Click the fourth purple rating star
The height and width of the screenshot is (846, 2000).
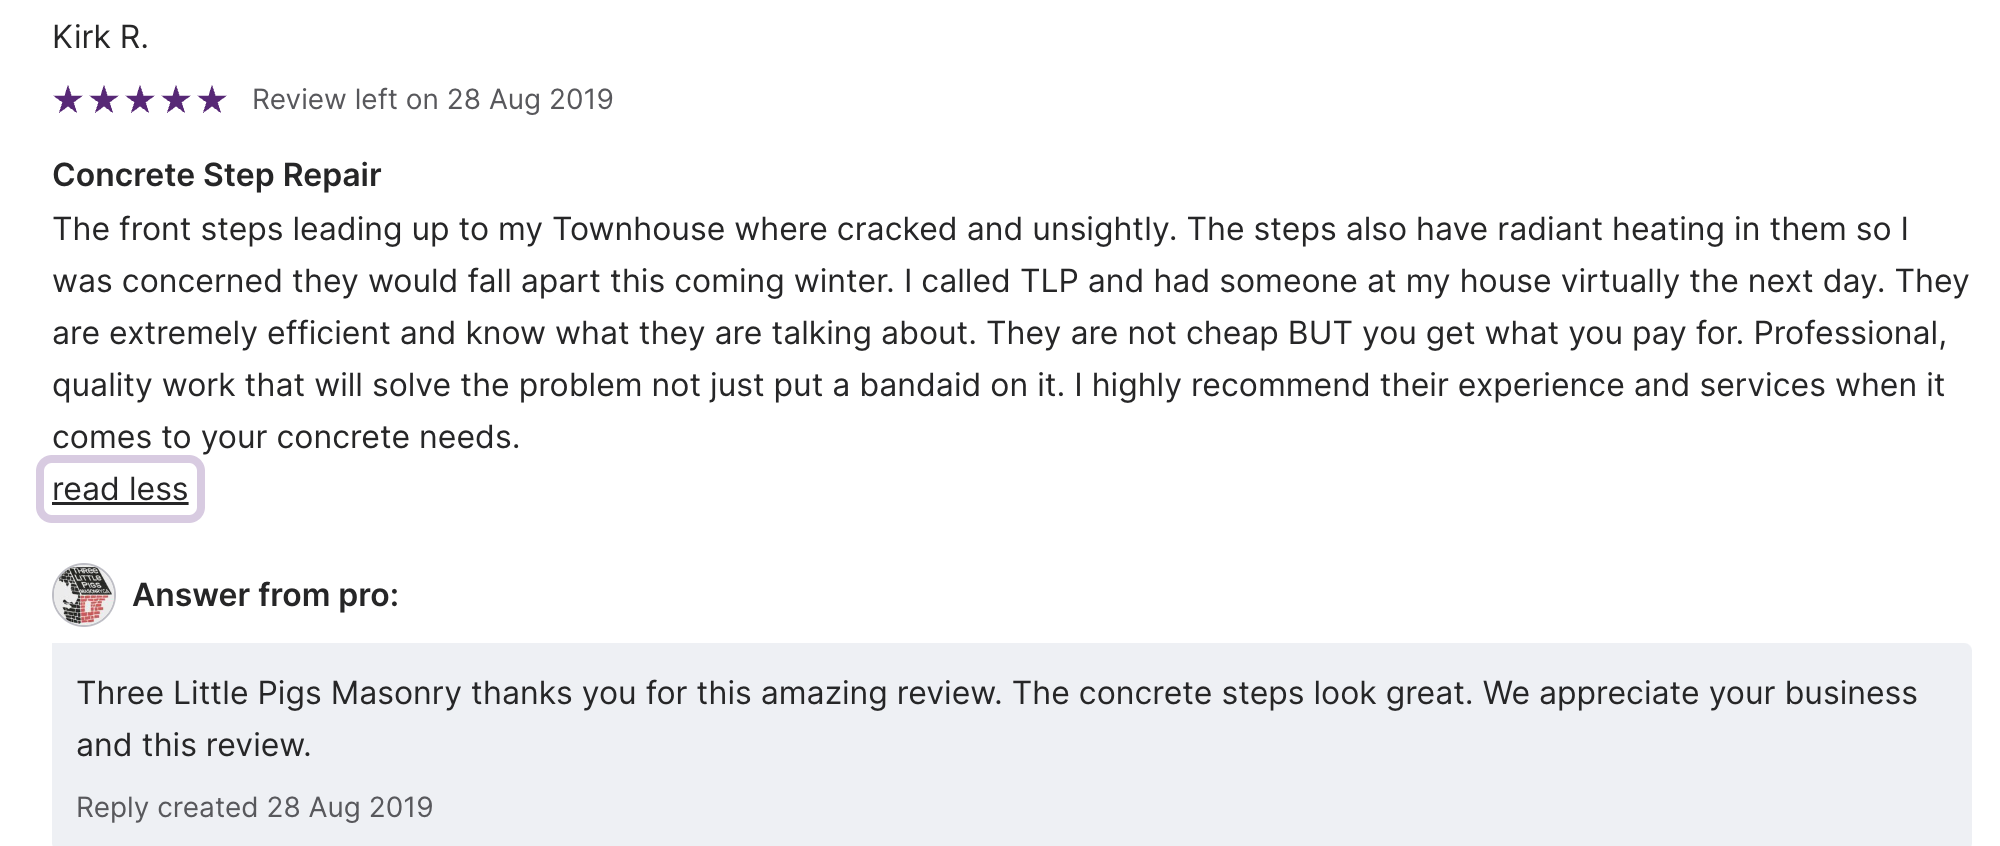(x=176, y=100)
